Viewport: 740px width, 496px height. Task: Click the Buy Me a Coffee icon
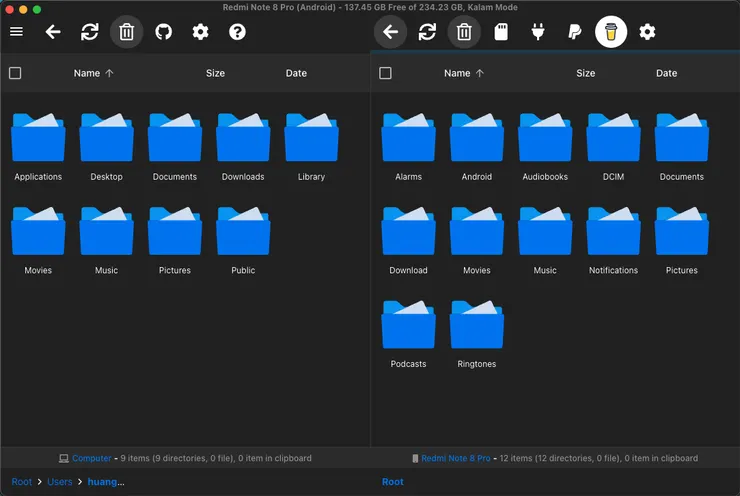point(611,32)
